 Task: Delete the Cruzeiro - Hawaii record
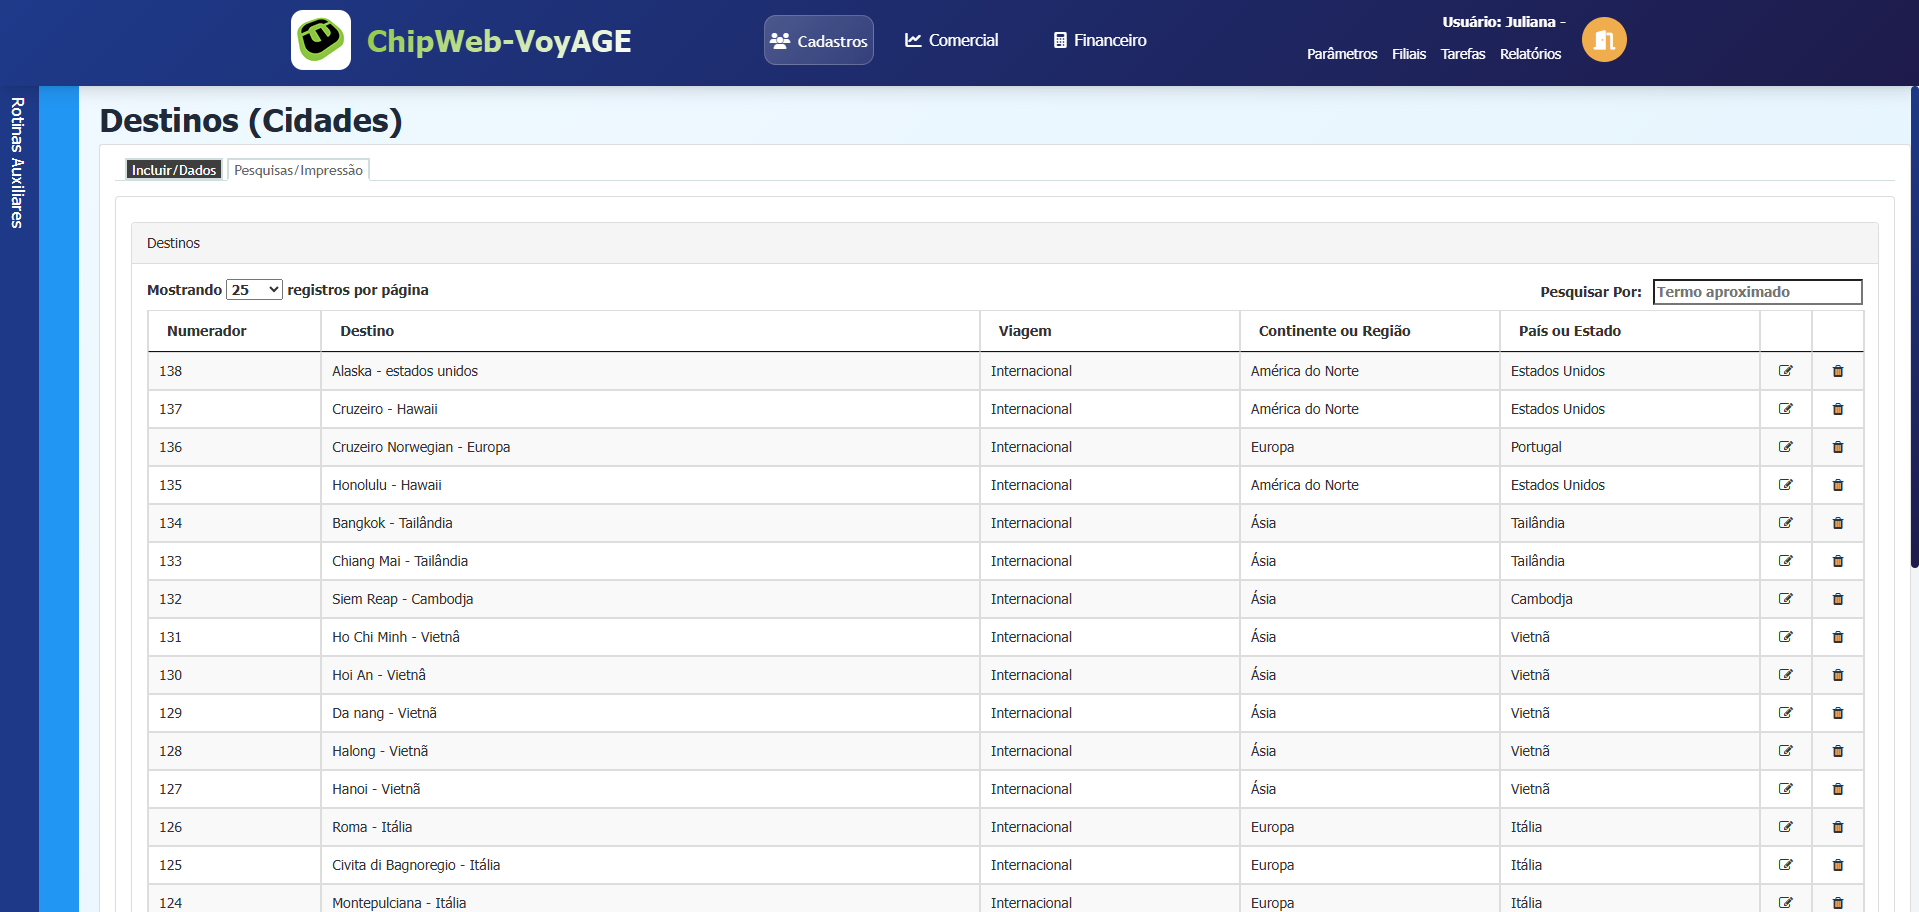coord(1837,409)
